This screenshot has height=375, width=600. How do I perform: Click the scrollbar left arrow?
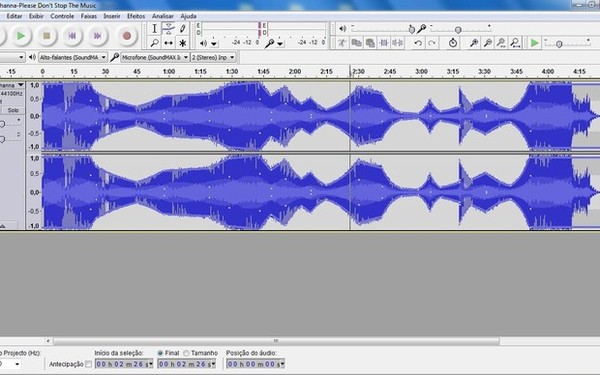tap(48, 341)
